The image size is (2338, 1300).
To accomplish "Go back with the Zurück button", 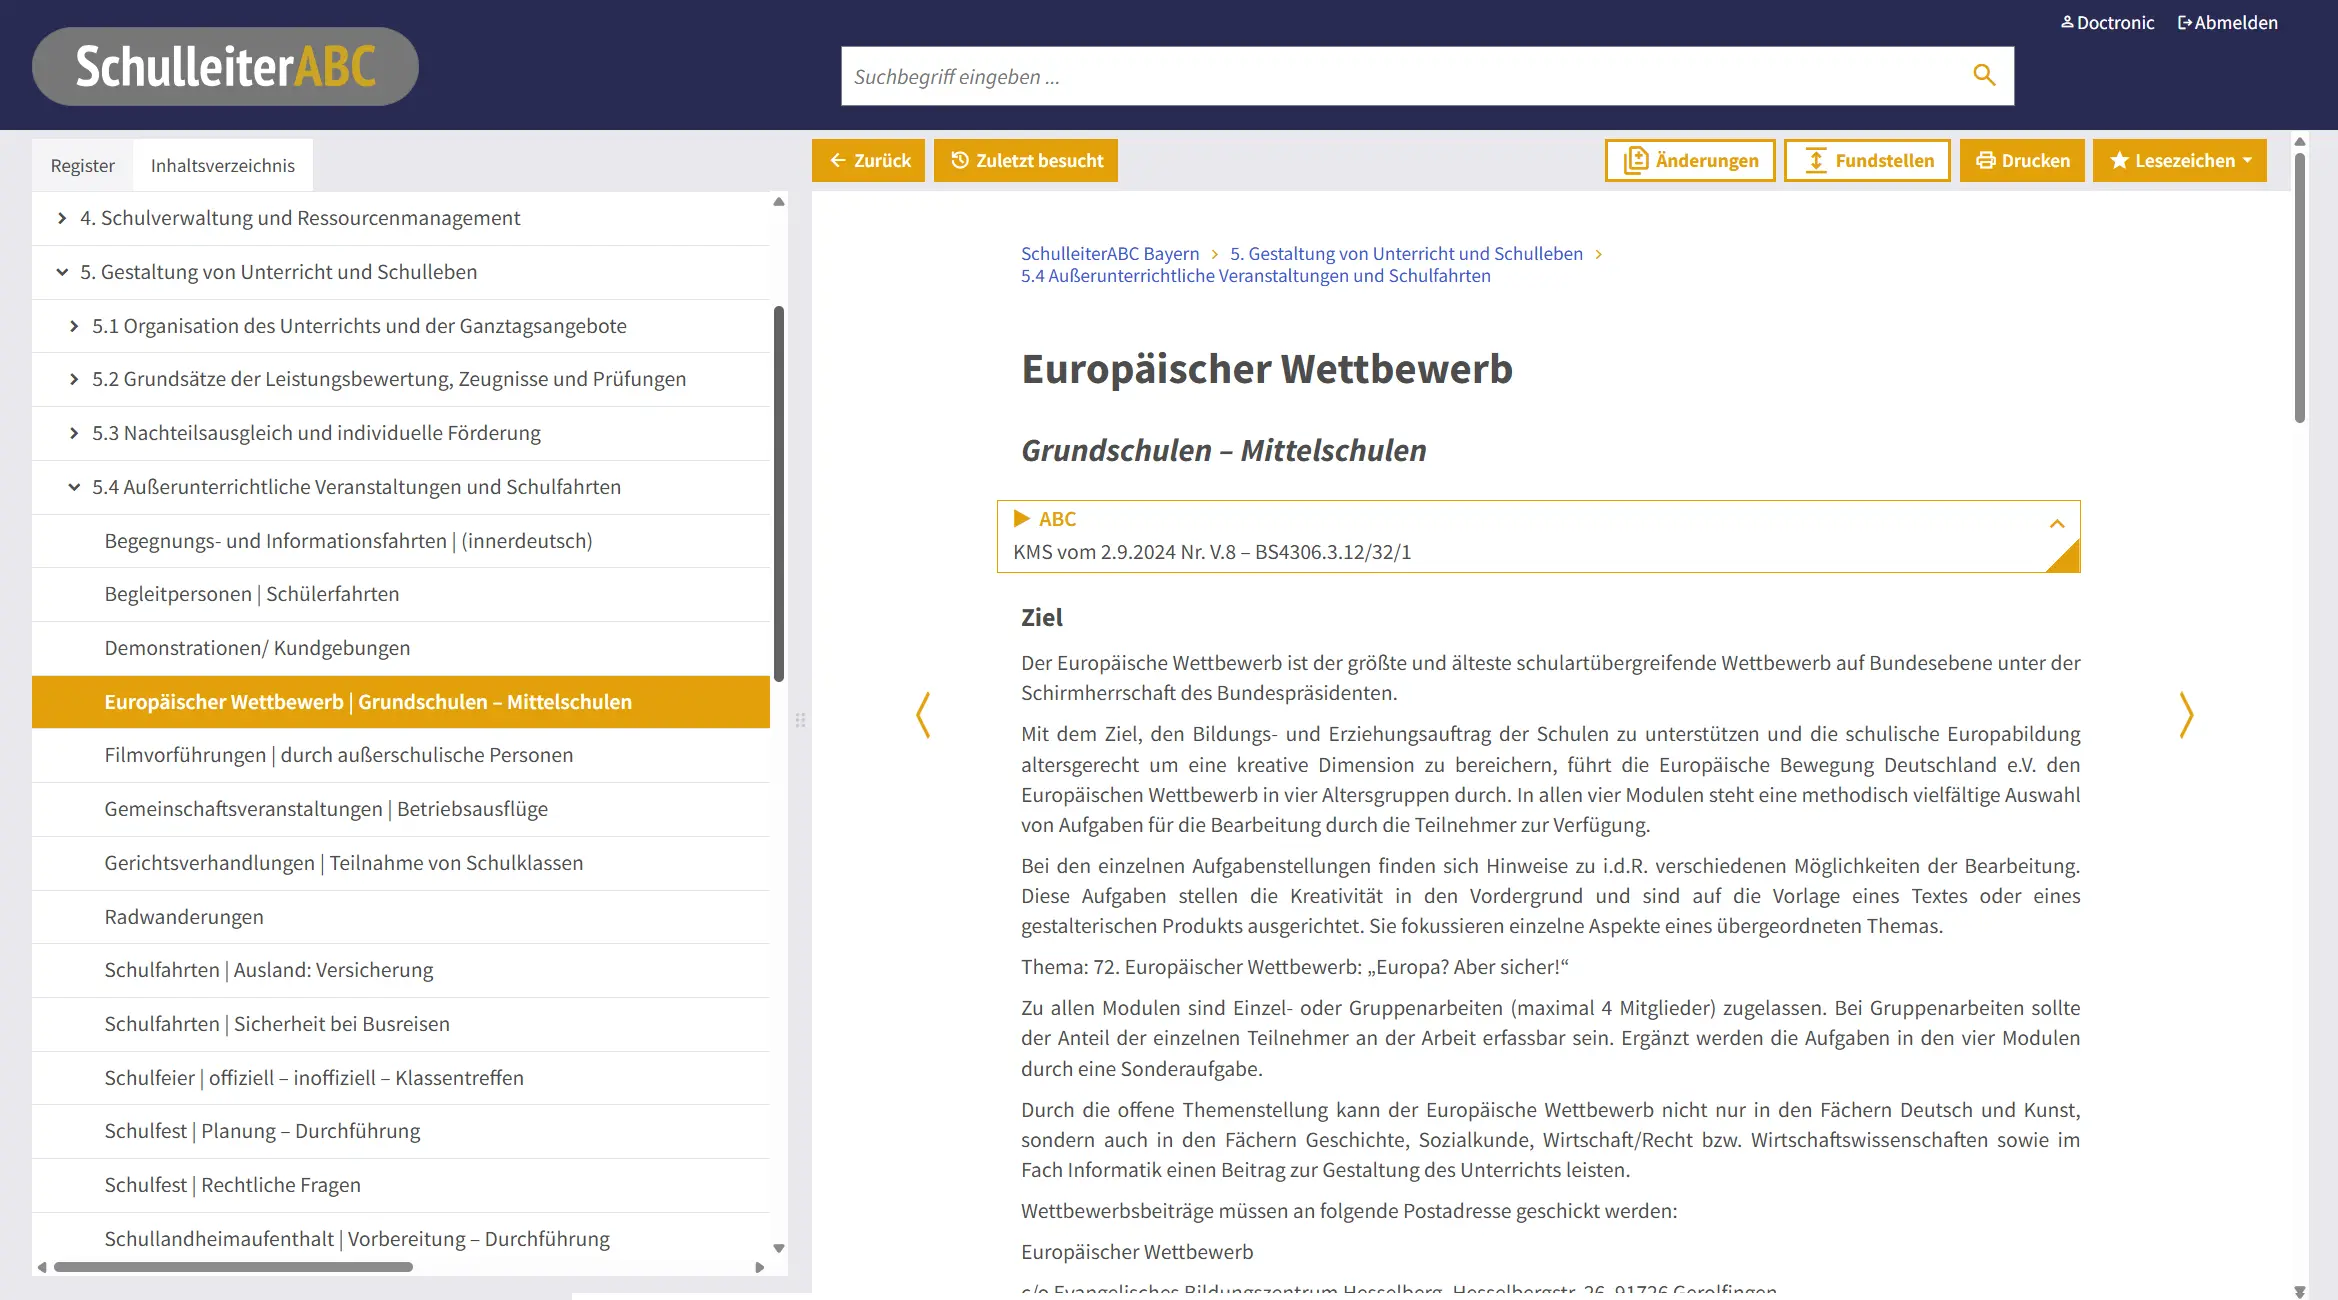I will click(869, 160).
